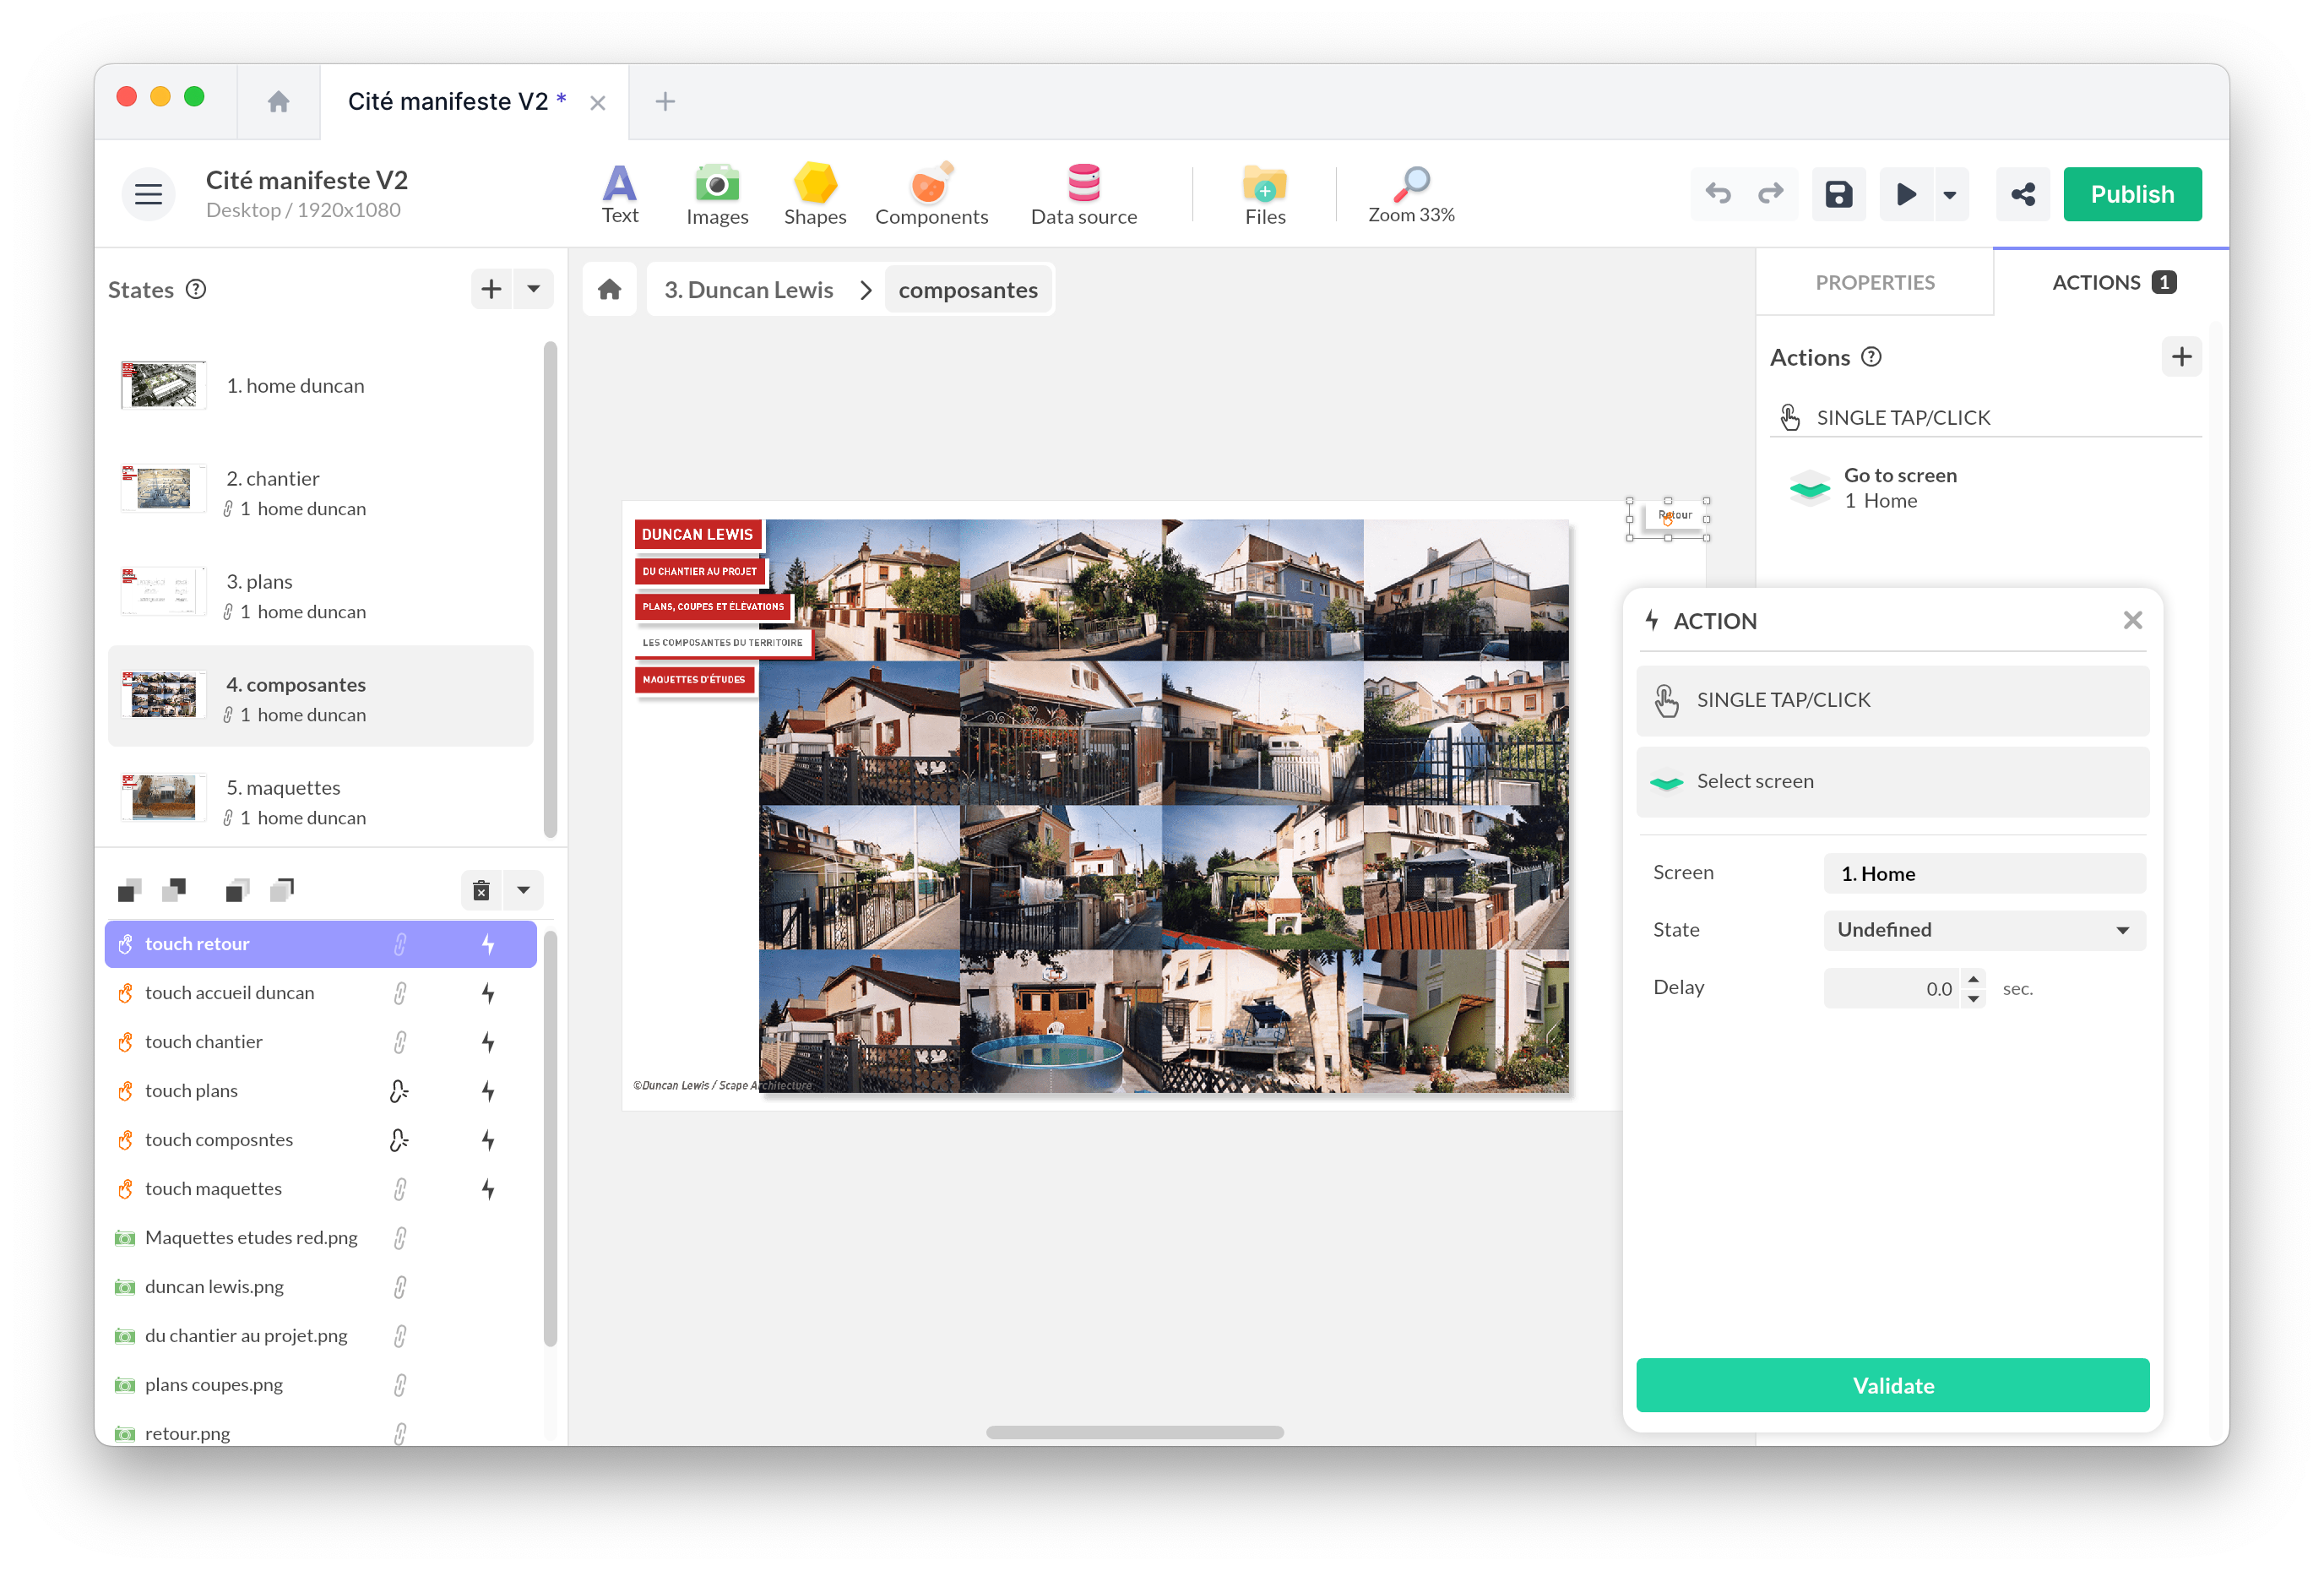
Task: Click the Save project icon
Action: point(1838,193)
